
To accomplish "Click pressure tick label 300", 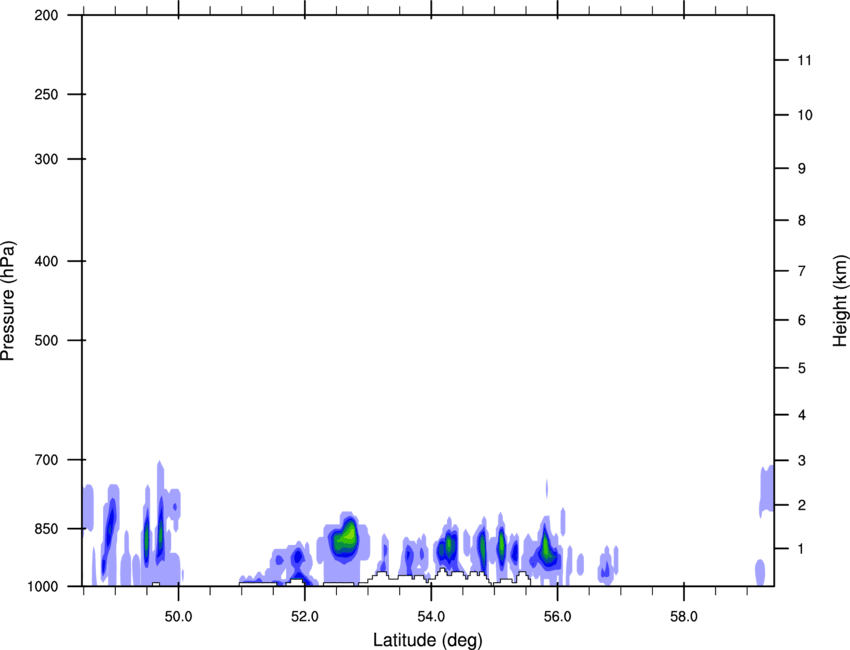I will point(46,159).
